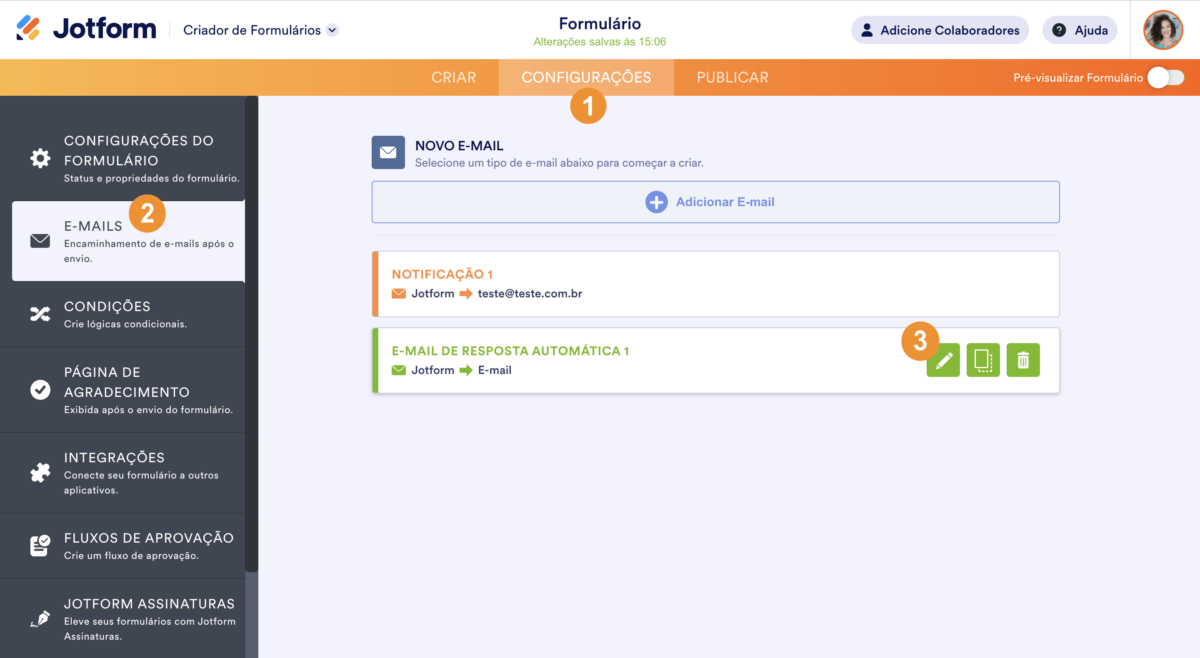Viewport: 1200px width, 658px height.
Task: Expand Criador de Formulários dropdown
Action: click(332, 30)
